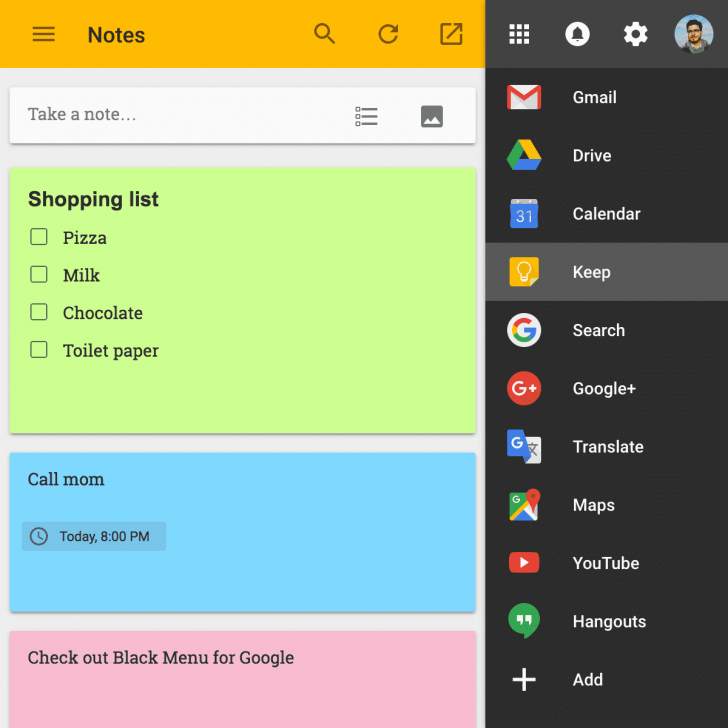Click the Add label in the menu
728x728 pixels.
588,680
